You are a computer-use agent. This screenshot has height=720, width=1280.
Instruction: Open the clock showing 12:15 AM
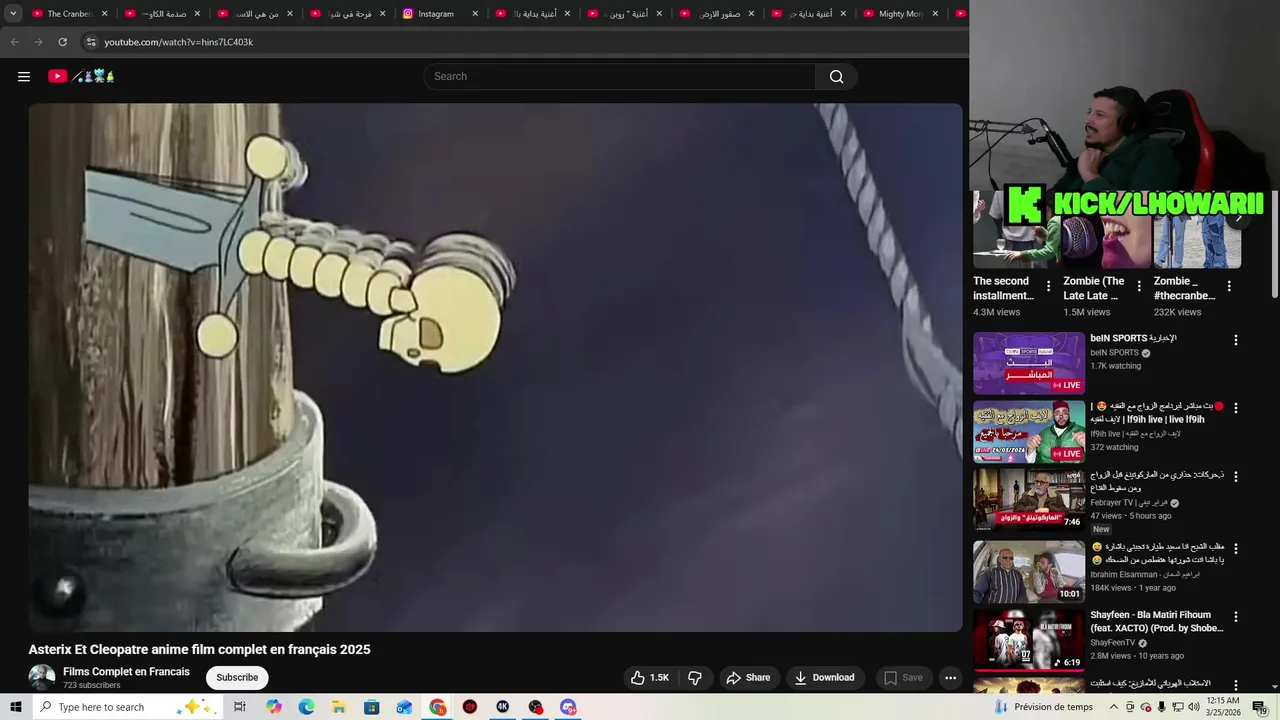coord(1223,707)
